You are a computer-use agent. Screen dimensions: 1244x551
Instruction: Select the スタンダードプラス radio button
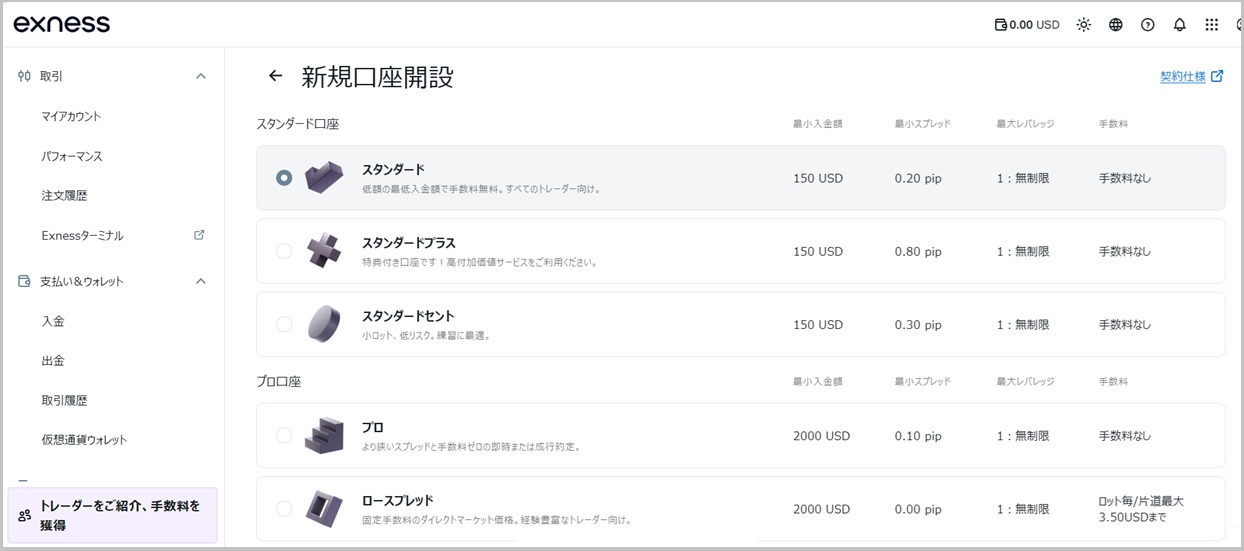(x=284, y=251)
